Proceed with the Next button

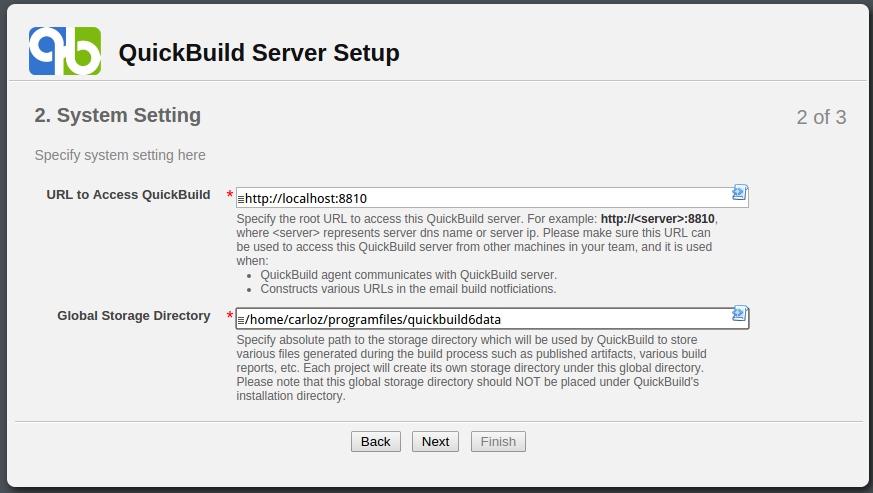click(435, 442)
